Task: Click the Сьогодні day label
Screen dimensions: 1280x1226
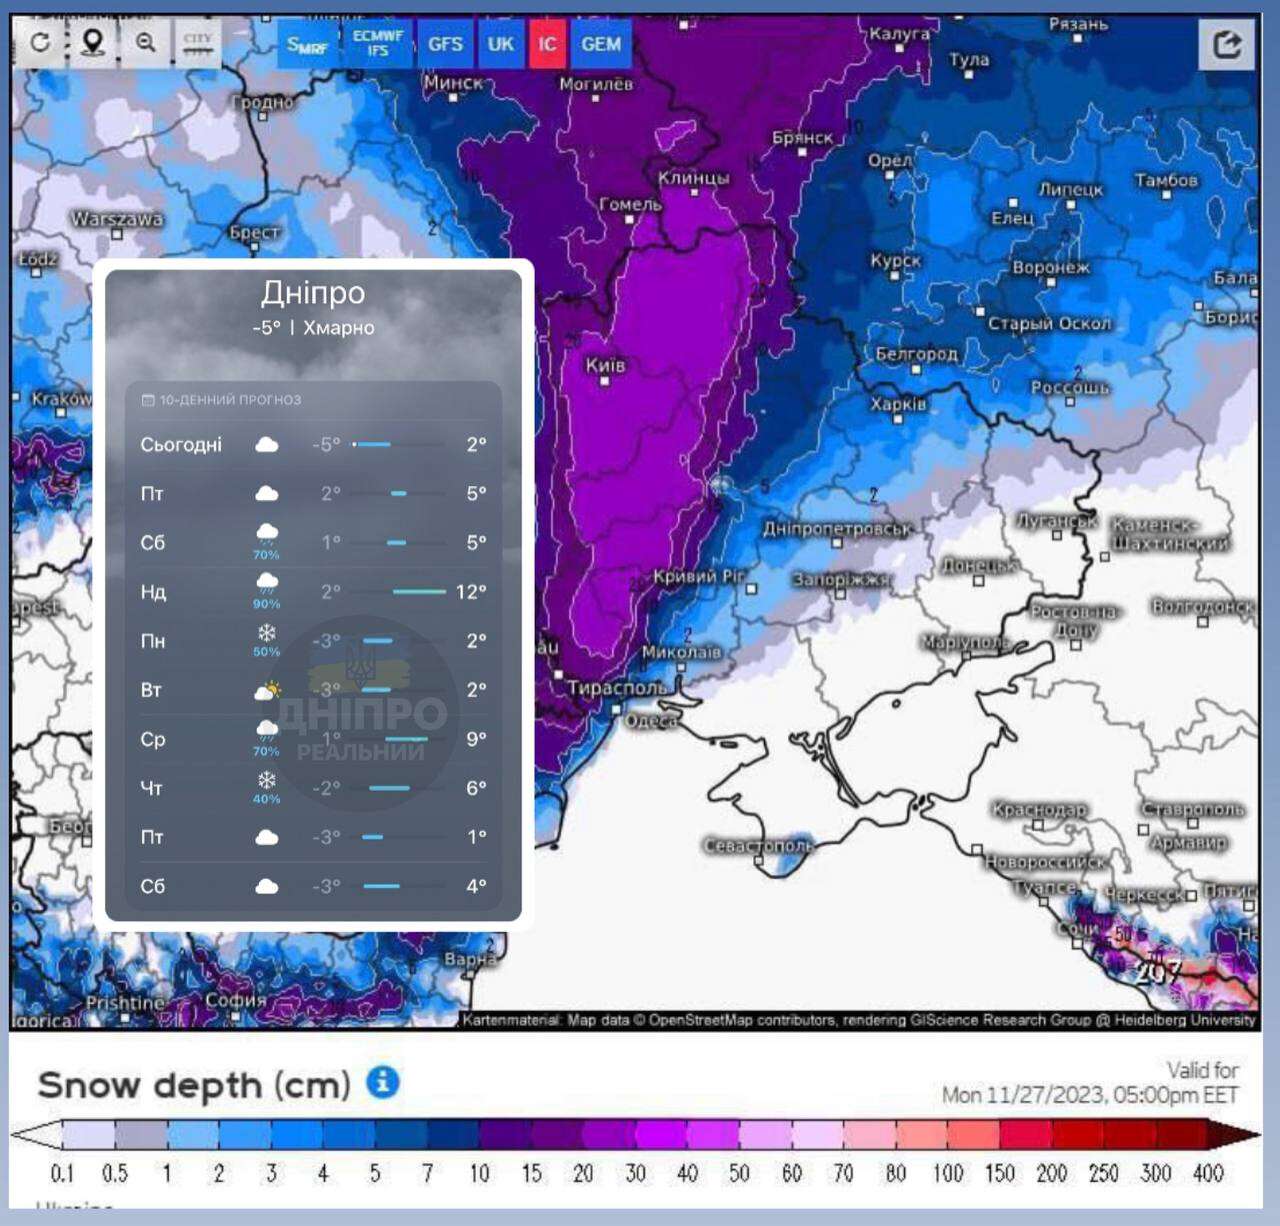Action: pyautogui.click(x=181, y=445)
